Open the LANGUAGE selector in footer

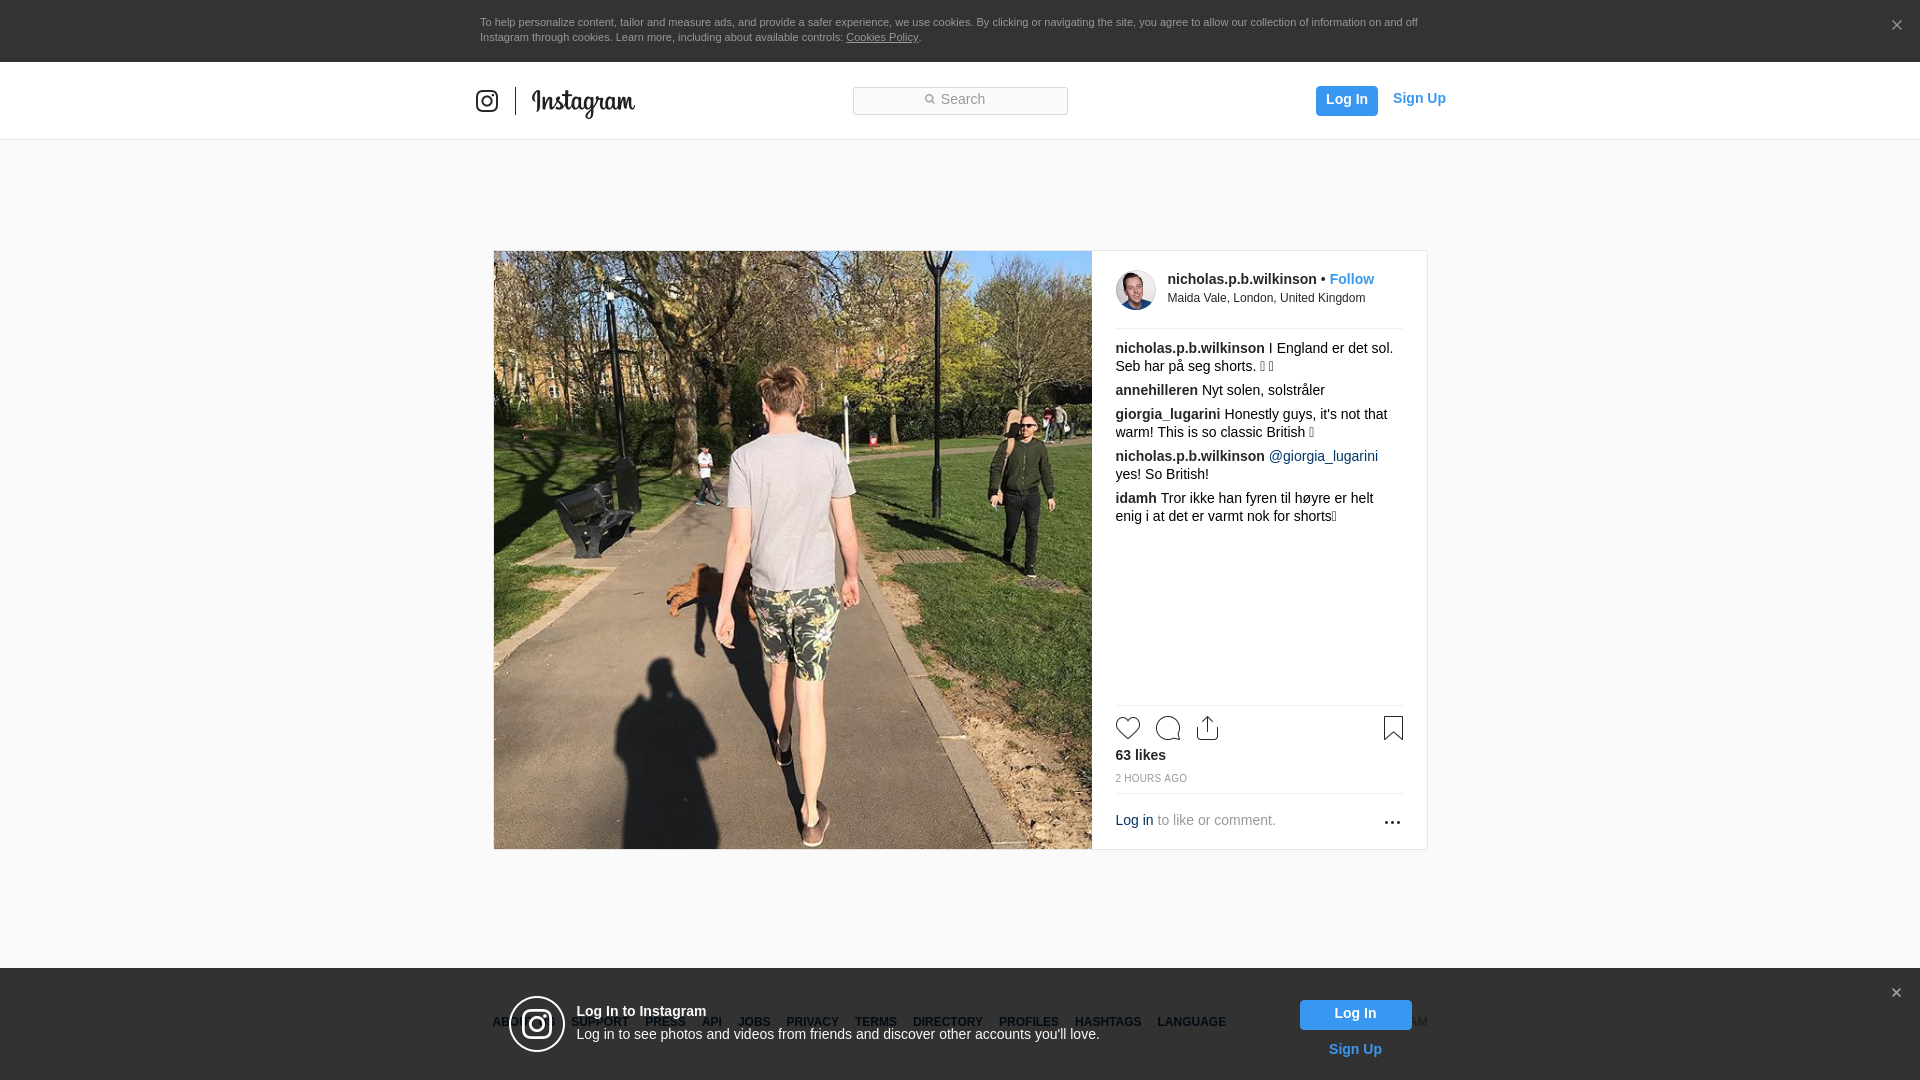(x=1191, y=1022)
